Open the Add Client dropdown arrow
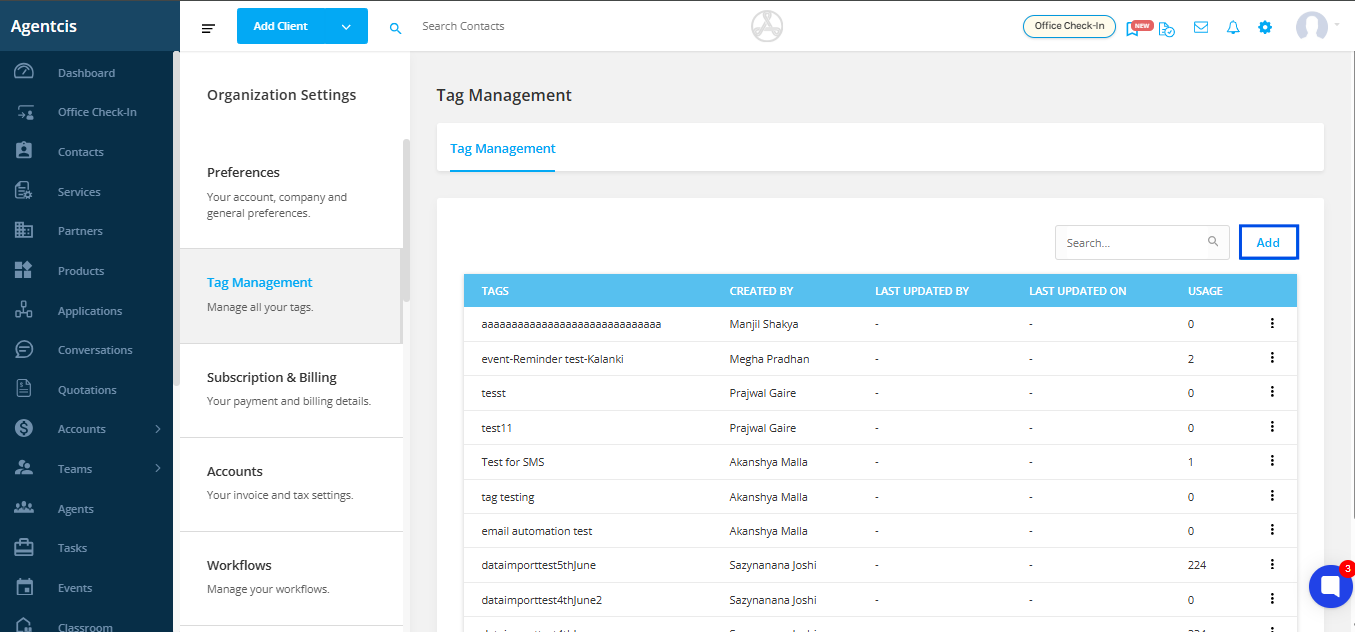Image resolution: width=1355 pixels, height=632 pixels. (x=346, y=27)
